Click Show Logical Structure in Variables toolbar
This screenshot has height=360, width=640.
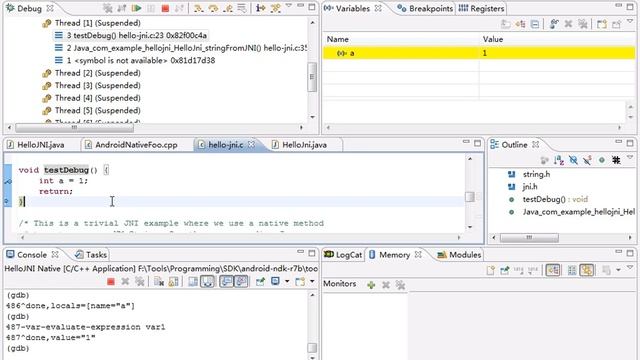520,24
